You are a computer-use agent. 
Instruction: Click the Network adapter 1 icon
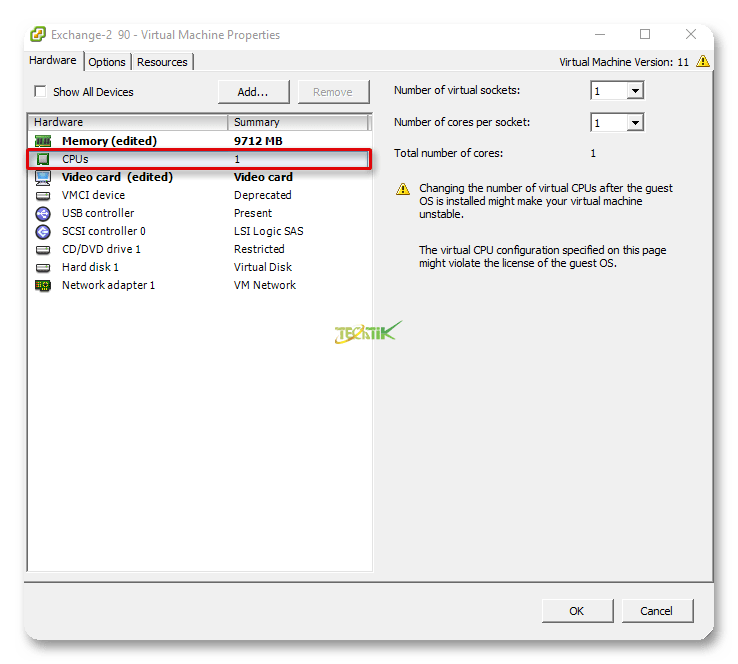click(x=43, y=285)
